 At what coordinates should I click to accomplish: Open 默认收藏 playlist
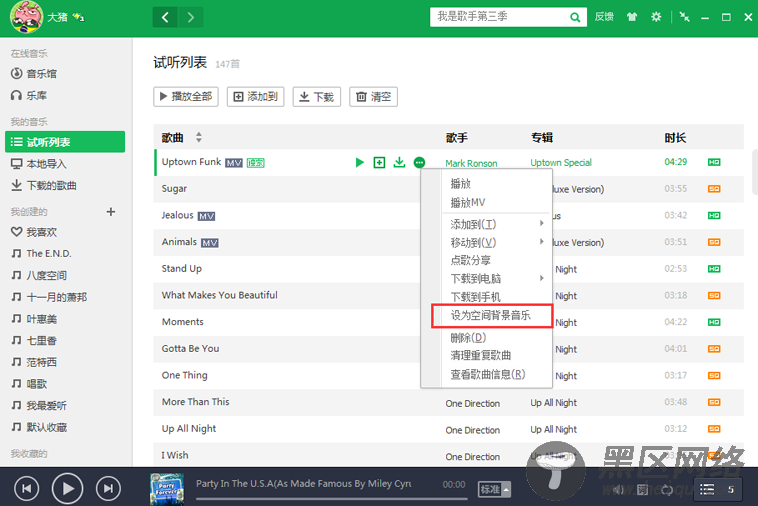click(39, 427)
